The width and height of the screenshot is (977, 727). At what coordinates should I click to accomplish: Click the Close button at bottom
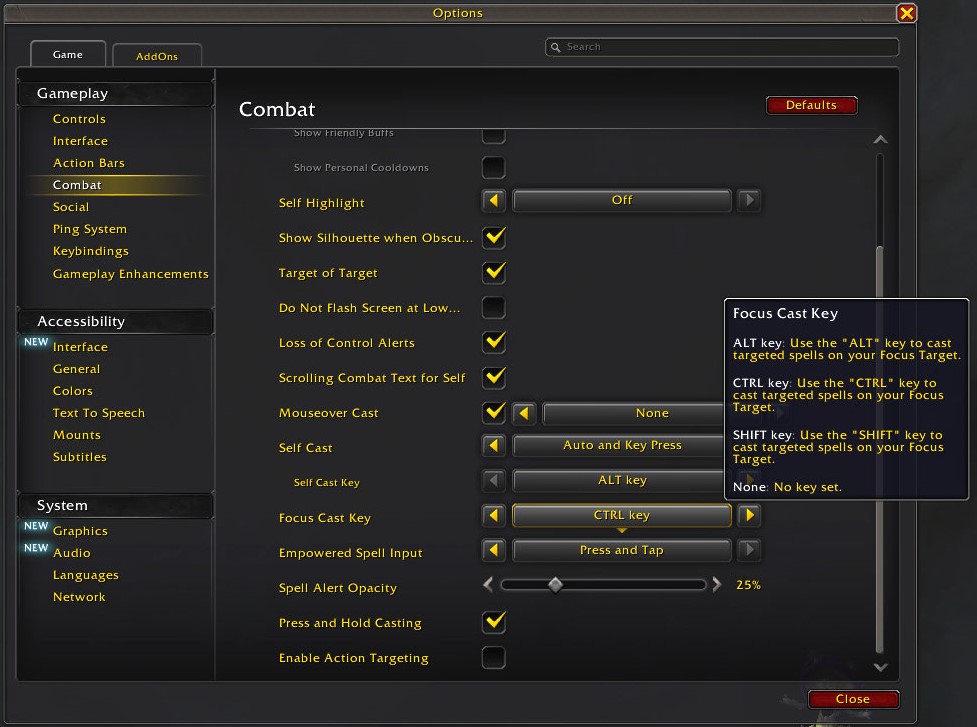(852, 699)
